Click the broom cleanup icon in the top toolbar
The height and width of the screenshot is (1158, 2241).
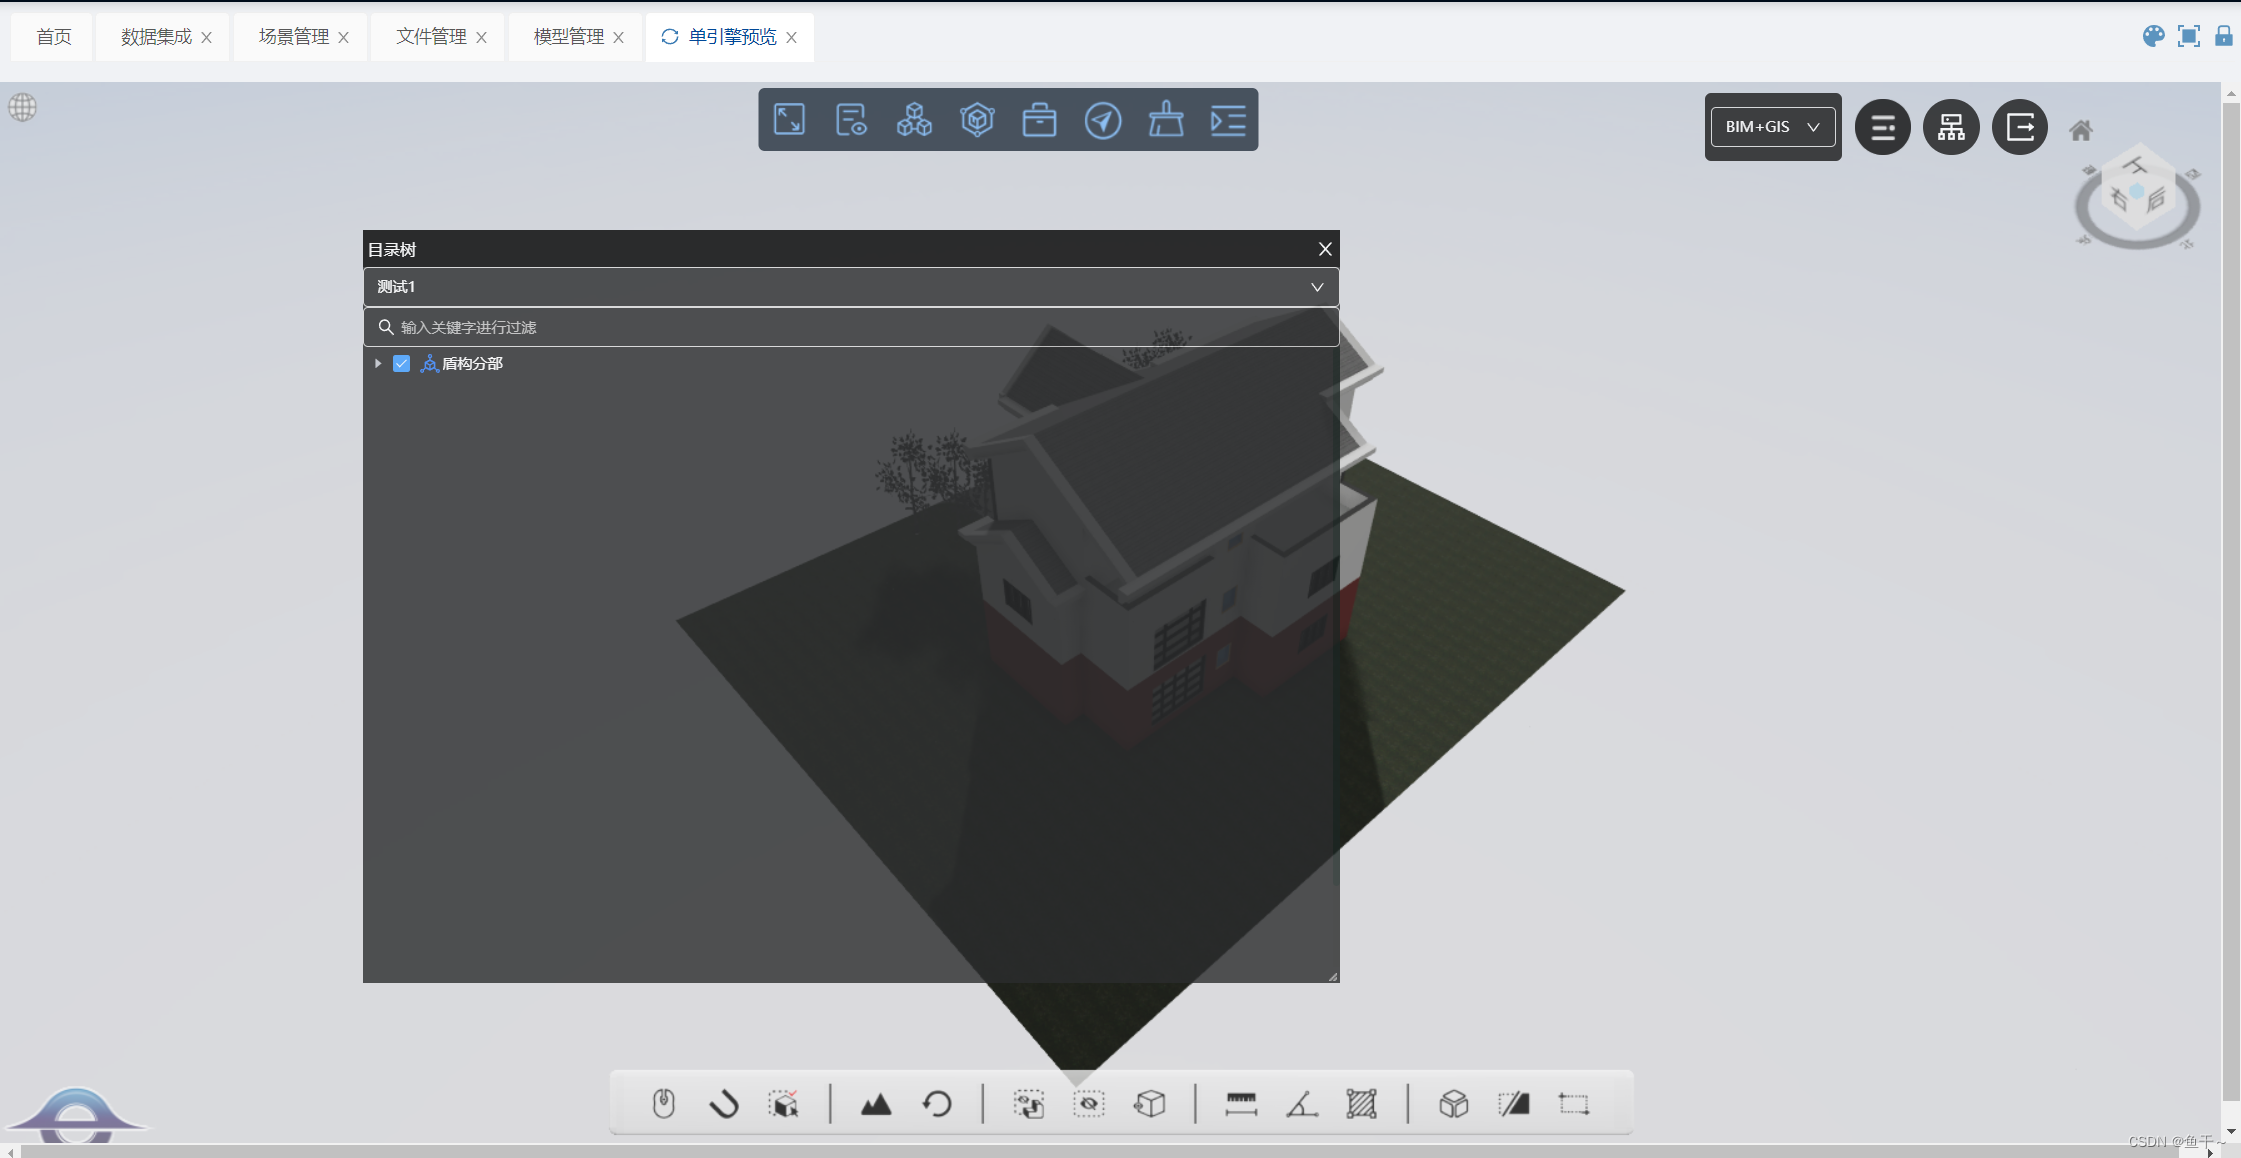tap(1166, 120)
